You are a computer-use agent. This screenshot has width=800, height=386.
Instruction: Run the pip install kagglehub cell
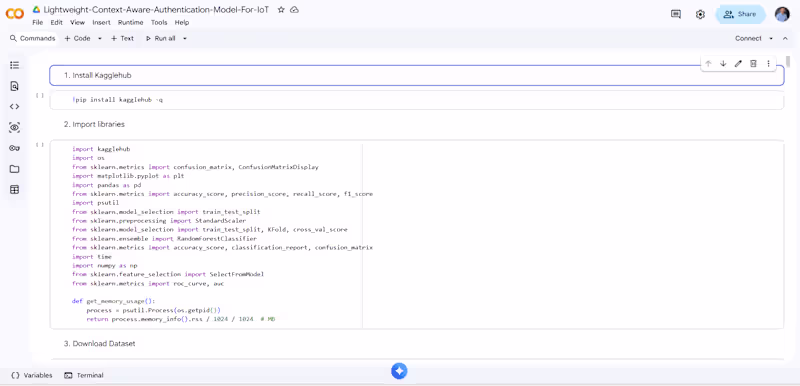pos(40,95)
